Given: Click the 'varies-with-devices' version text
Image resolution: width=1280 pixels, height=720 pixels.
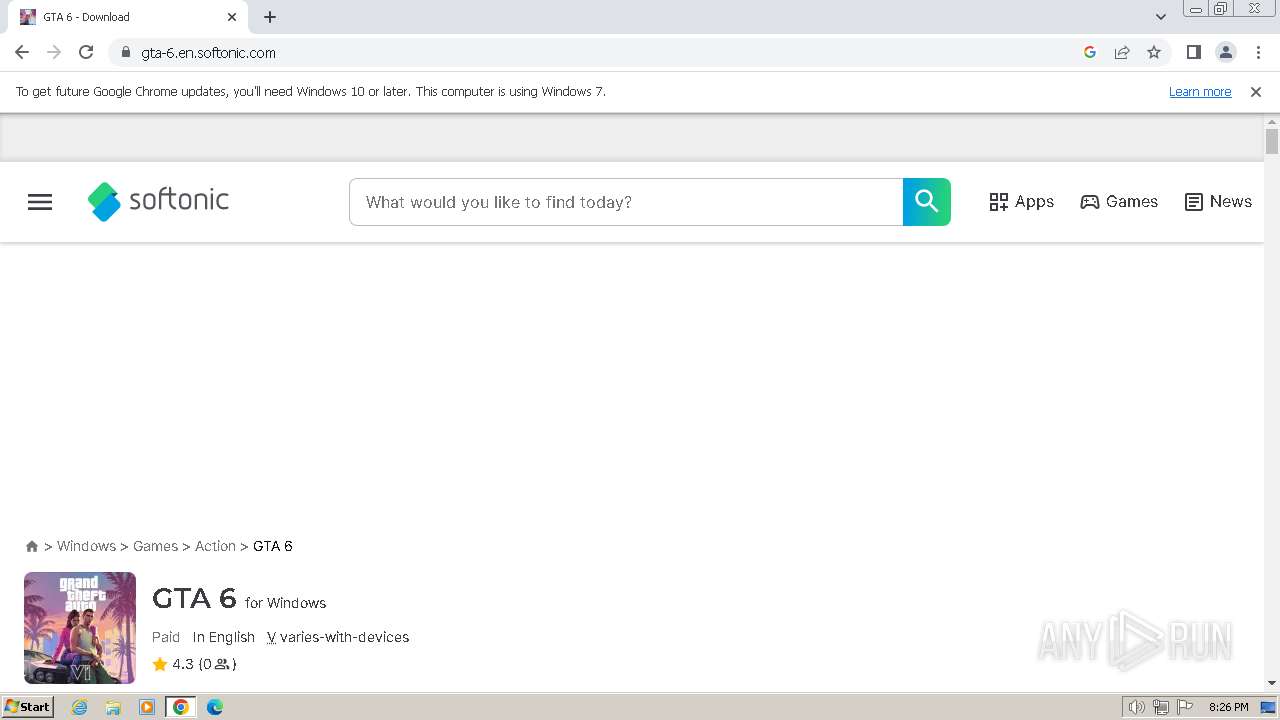Looking at the screenshot, I should 344,637.
